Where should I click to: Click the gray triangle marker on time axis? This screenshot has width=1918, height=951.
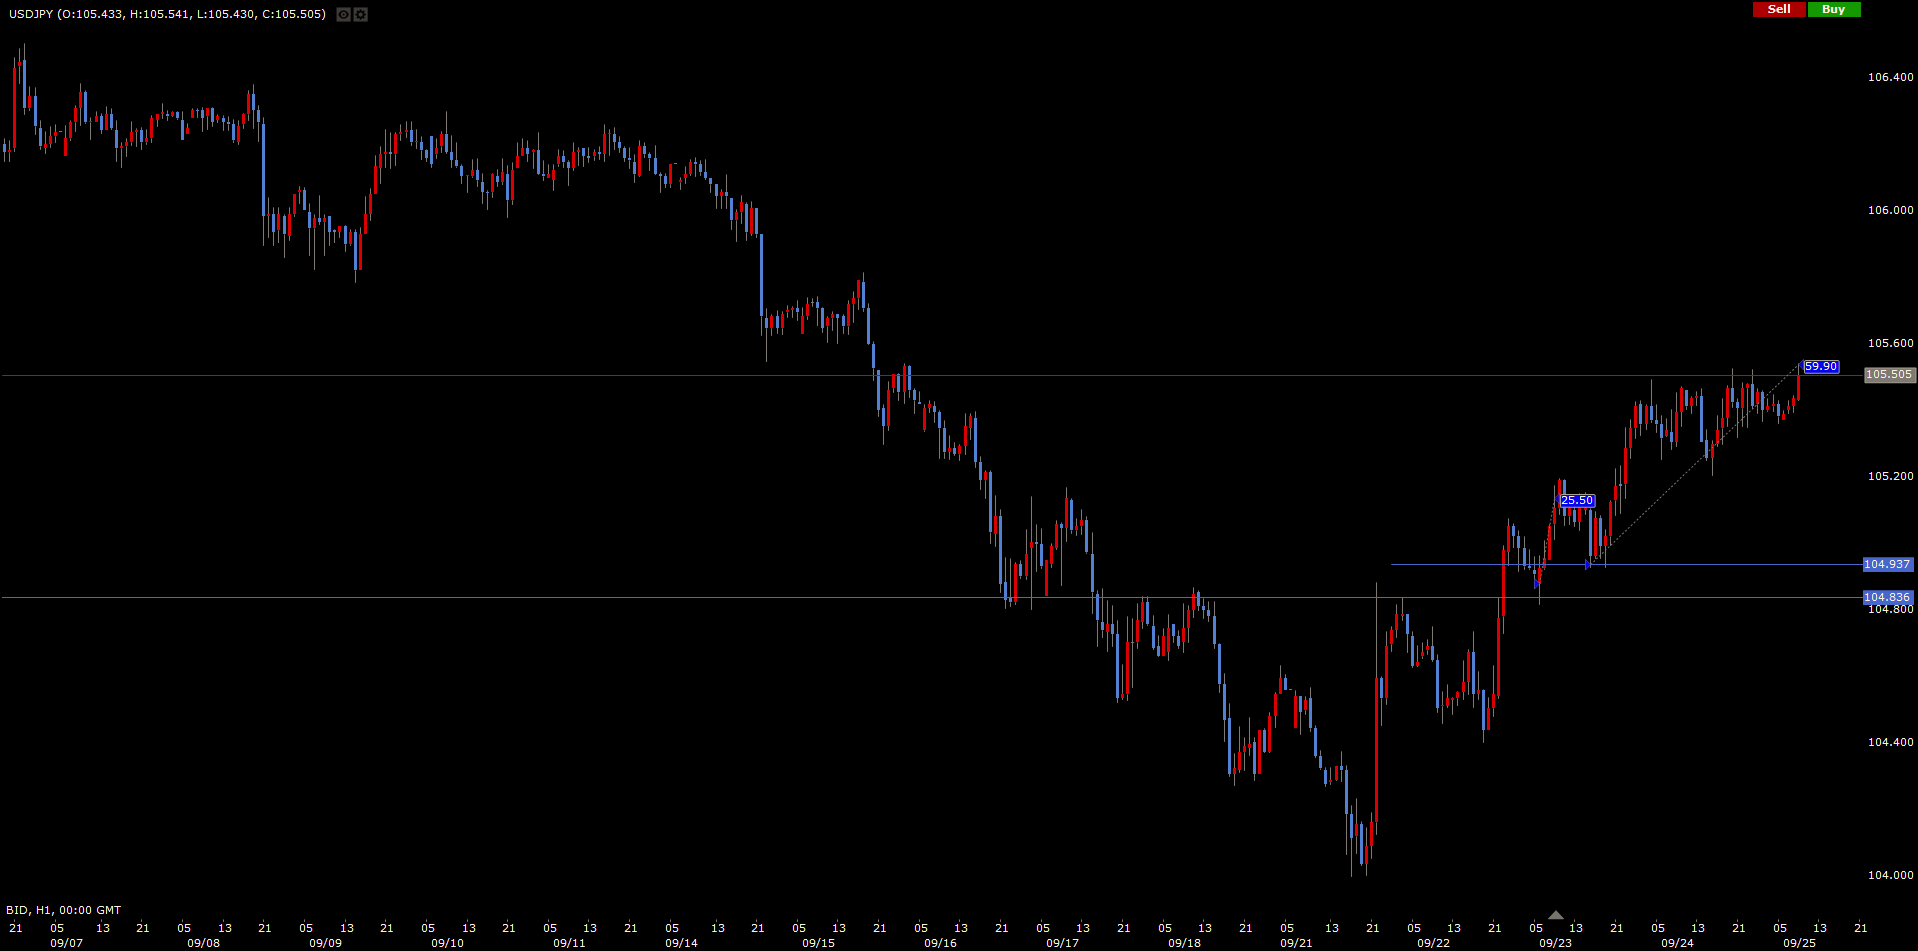[1555, 915]
